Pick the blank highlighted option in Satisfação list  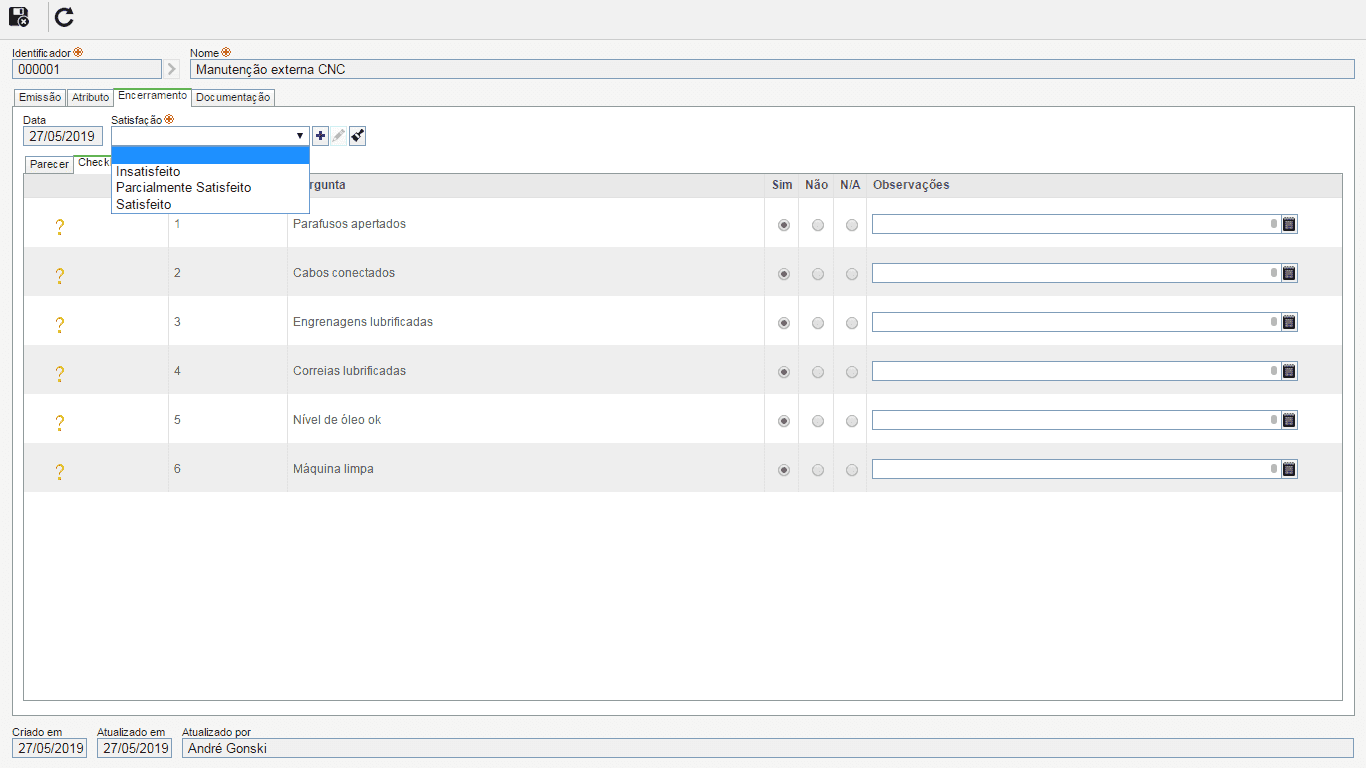coord(211,155)
